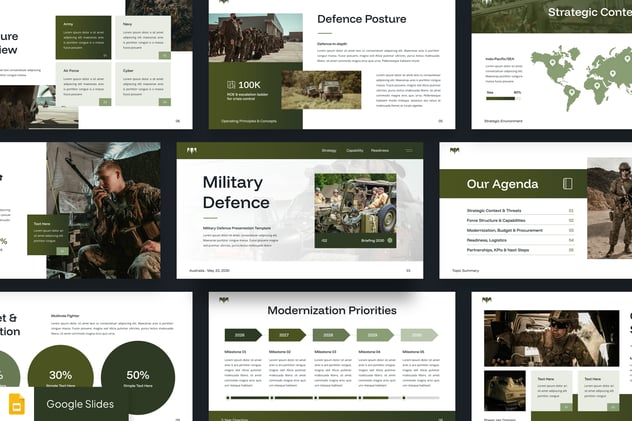
Task: Select the Strategy tab on title slide
Action: (x=329, y=150)
